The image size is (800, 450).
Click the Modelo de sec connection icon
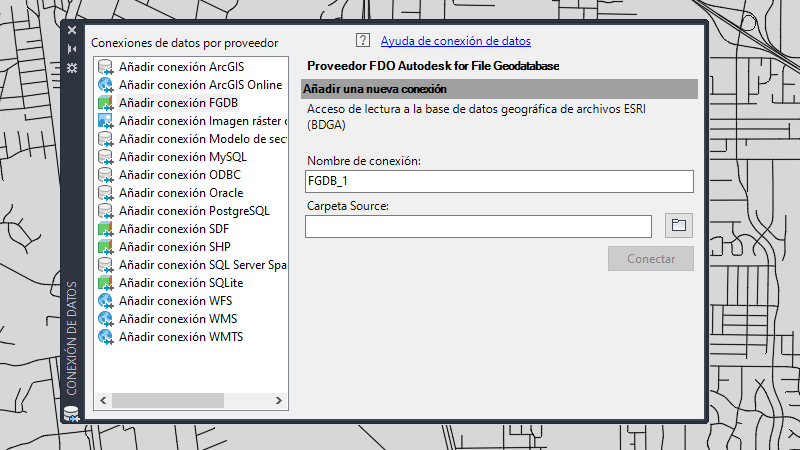[106, 139]
